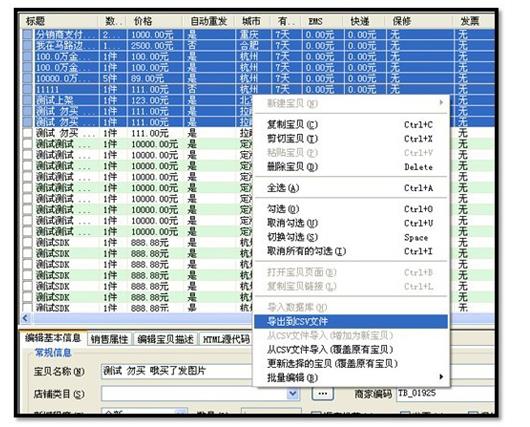This screenshot has width=530, height=427.
Task: Click the greyed 粘贴宝贝 (P) menu entry
Action: pyautogui.click(x=351, y=153)
